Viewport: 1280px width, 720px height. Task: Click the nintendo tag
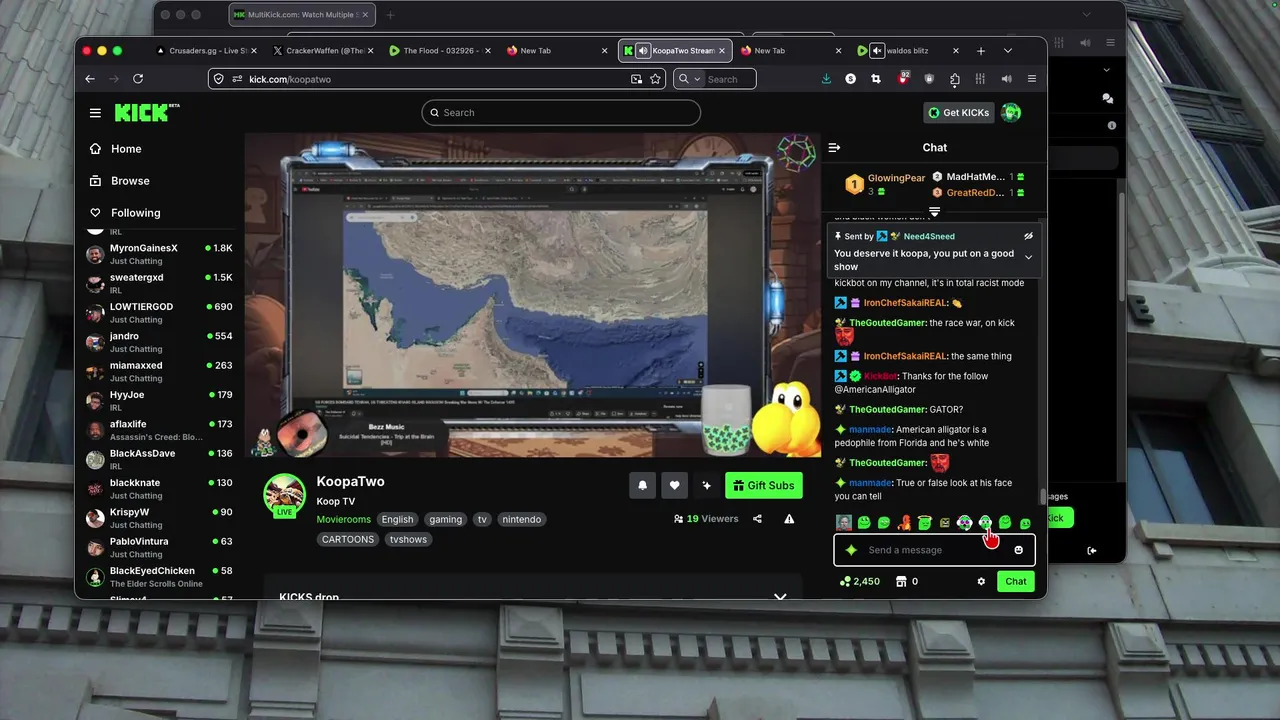click(522, 519)
